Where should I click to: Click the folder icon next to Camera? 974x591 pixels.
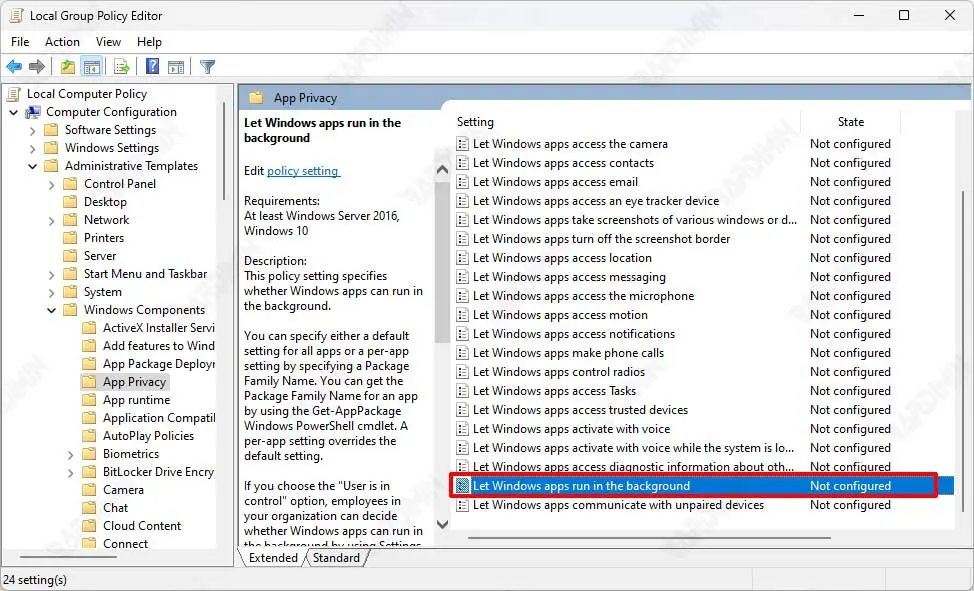click(89, 490)
